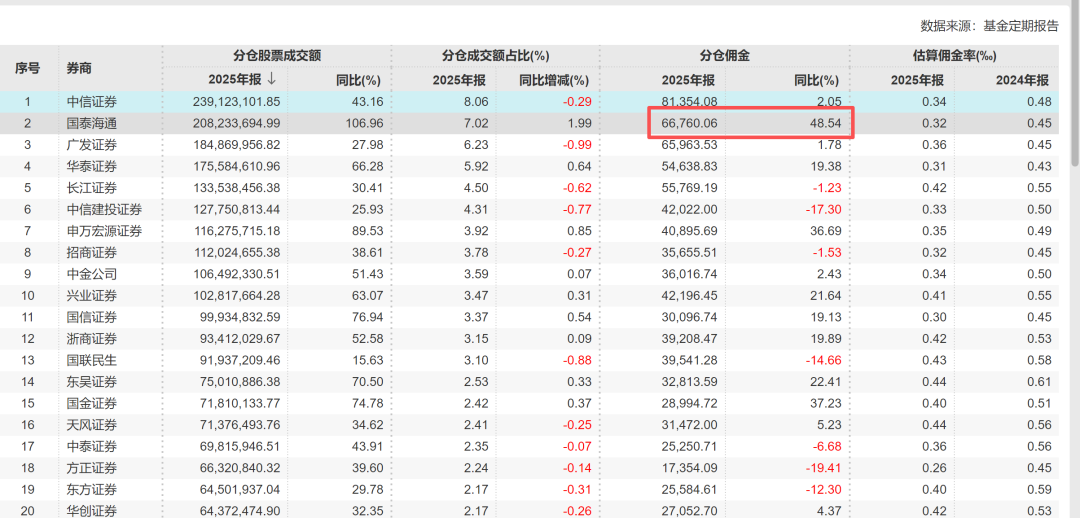Image resolution: width=1080 pixels, height=518 pixels.
Task: Select 东吴证券 in broker column
Action: 92,382
